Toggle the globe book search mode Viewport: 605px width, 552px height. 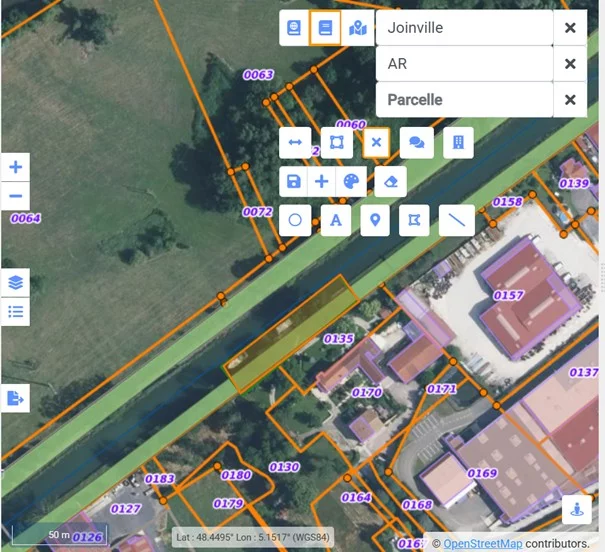[294, 28]
